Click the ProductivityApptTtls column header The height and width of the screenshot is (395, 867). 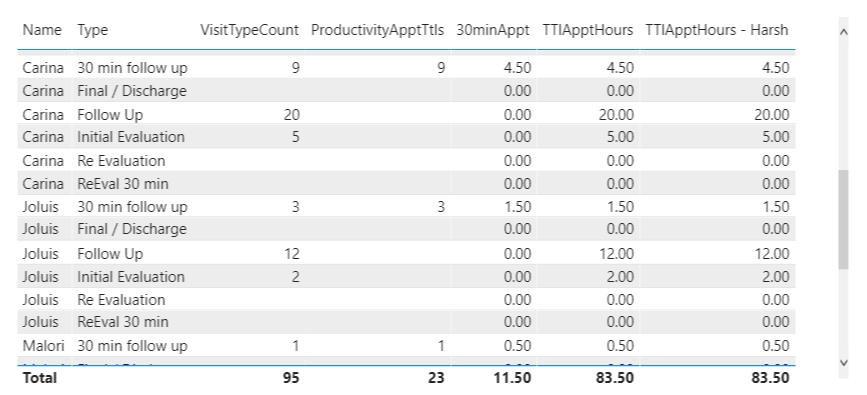click(377, 30)
